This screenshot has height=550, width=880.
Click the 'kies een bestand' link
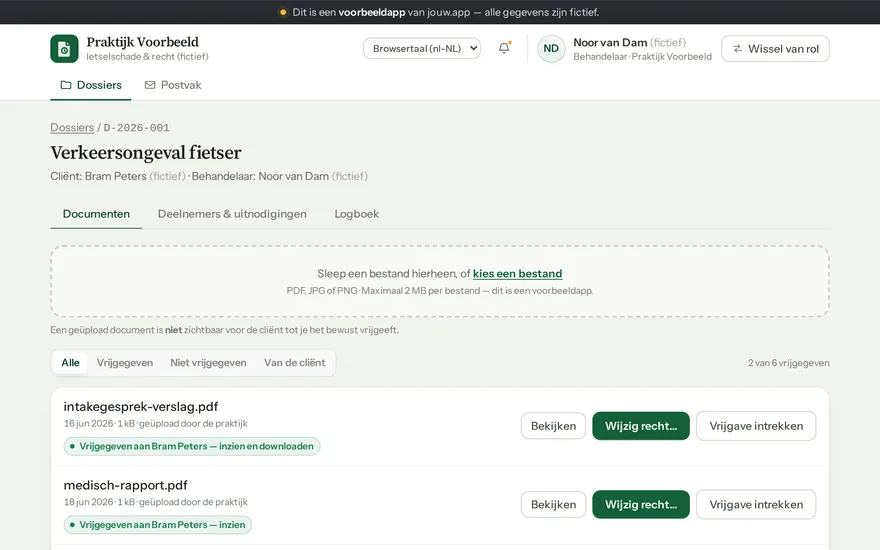[517, 273]
